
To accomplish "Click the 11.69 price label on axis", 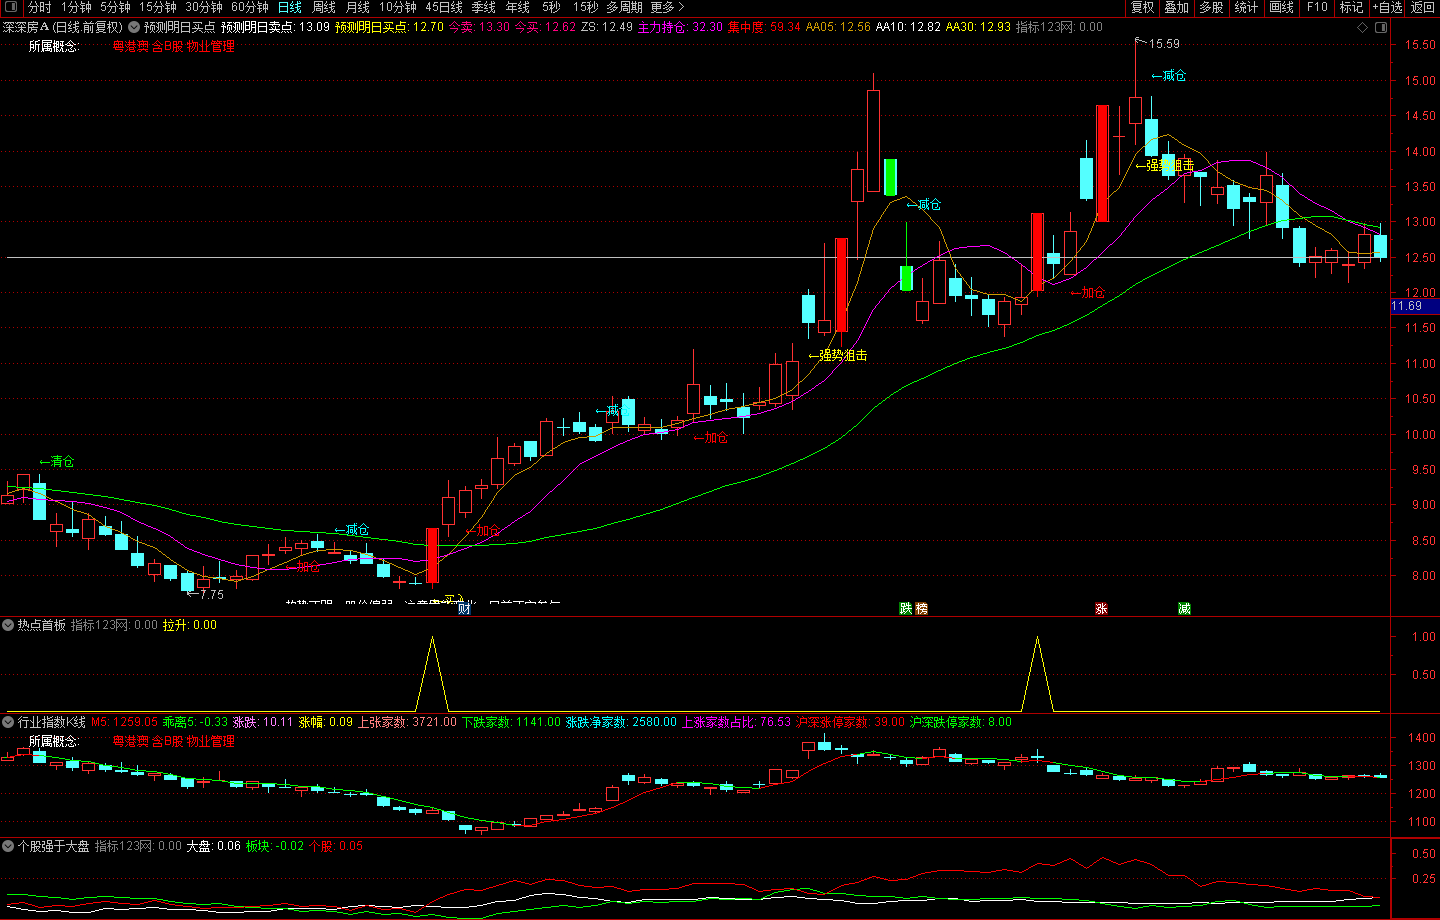I will coord(1407,306).
